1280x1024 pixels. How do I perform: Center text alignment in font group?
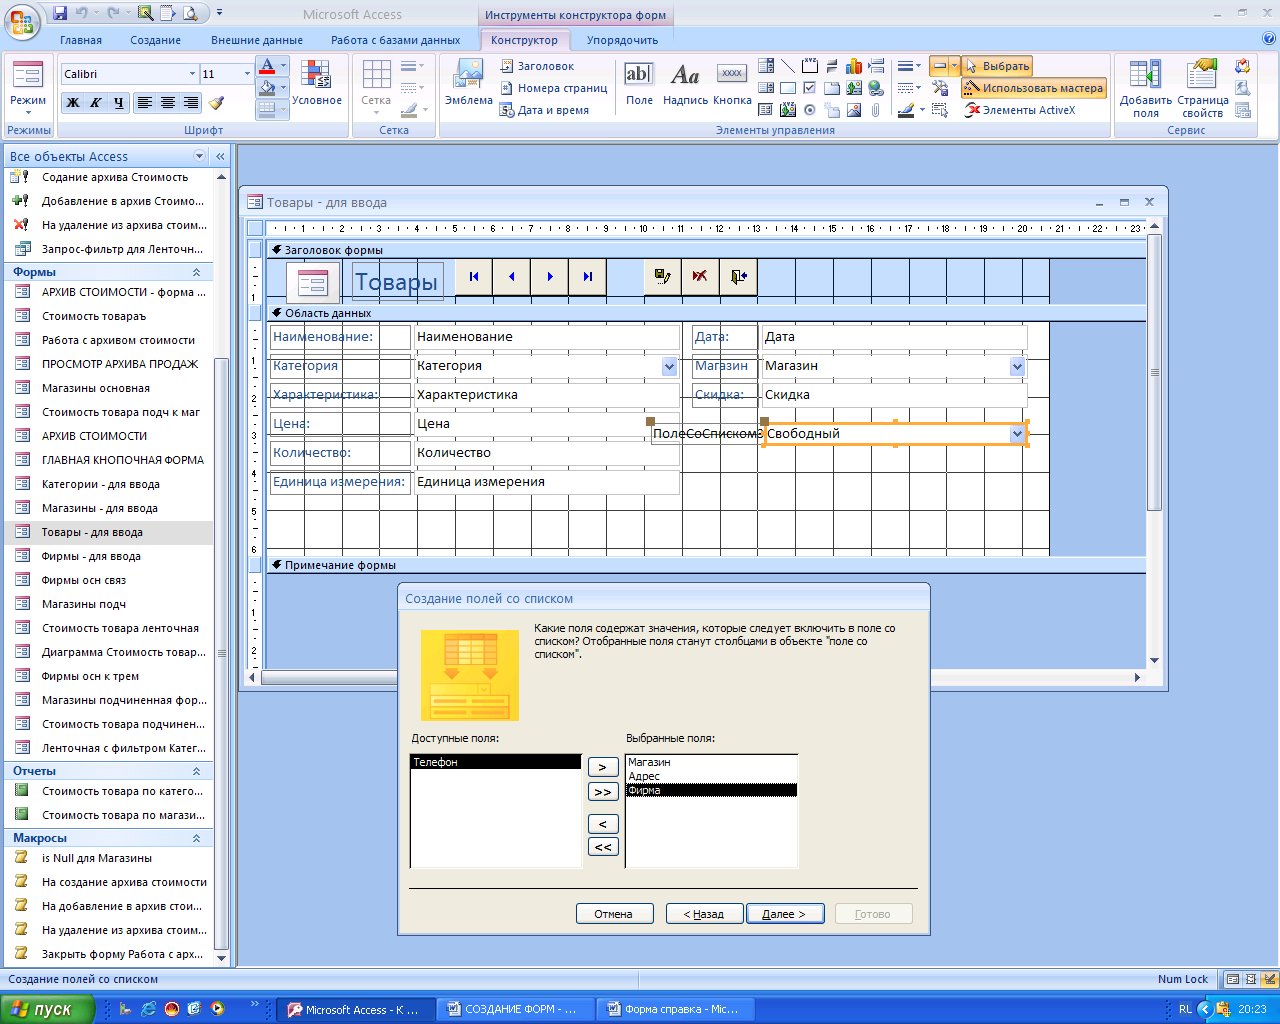167,102
